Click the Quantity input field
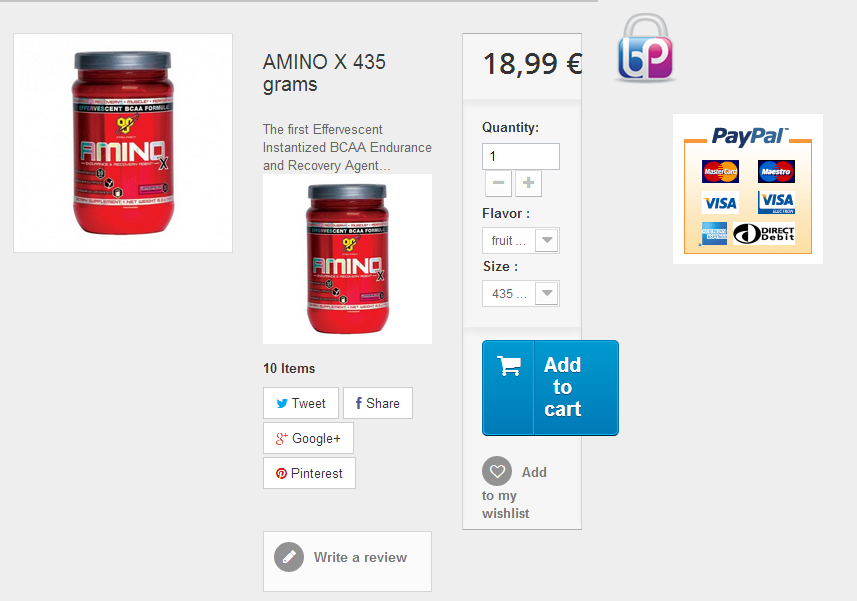Viewport: 857px width, 601px height. (x=521, y=156)
